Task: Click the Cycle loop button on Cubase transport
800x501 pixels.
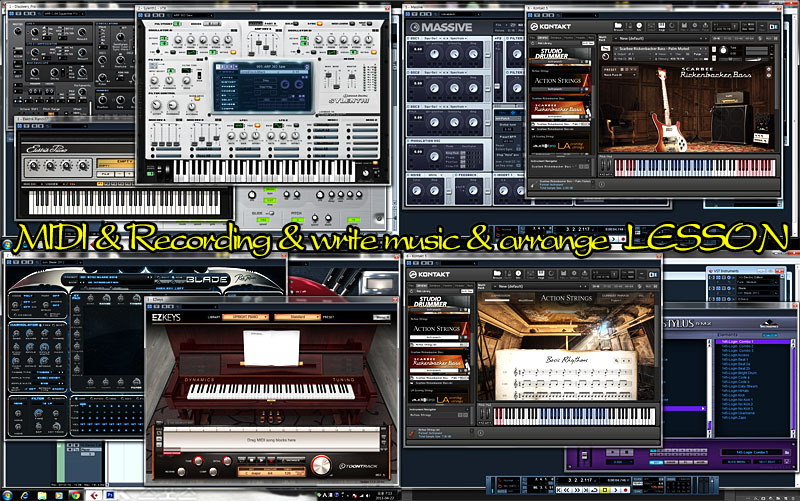Action: point(595,490)
